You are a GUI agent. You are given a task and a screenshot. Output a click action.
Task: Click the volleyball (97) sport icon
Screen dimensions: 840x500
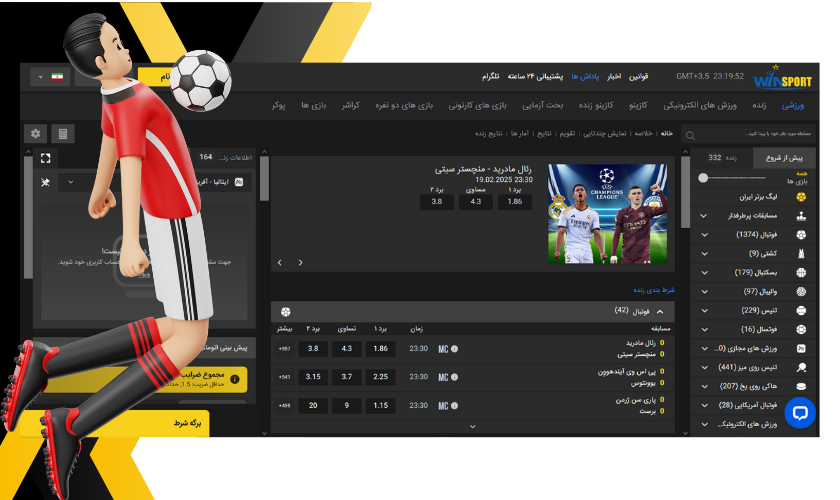(x=801, y=292)
